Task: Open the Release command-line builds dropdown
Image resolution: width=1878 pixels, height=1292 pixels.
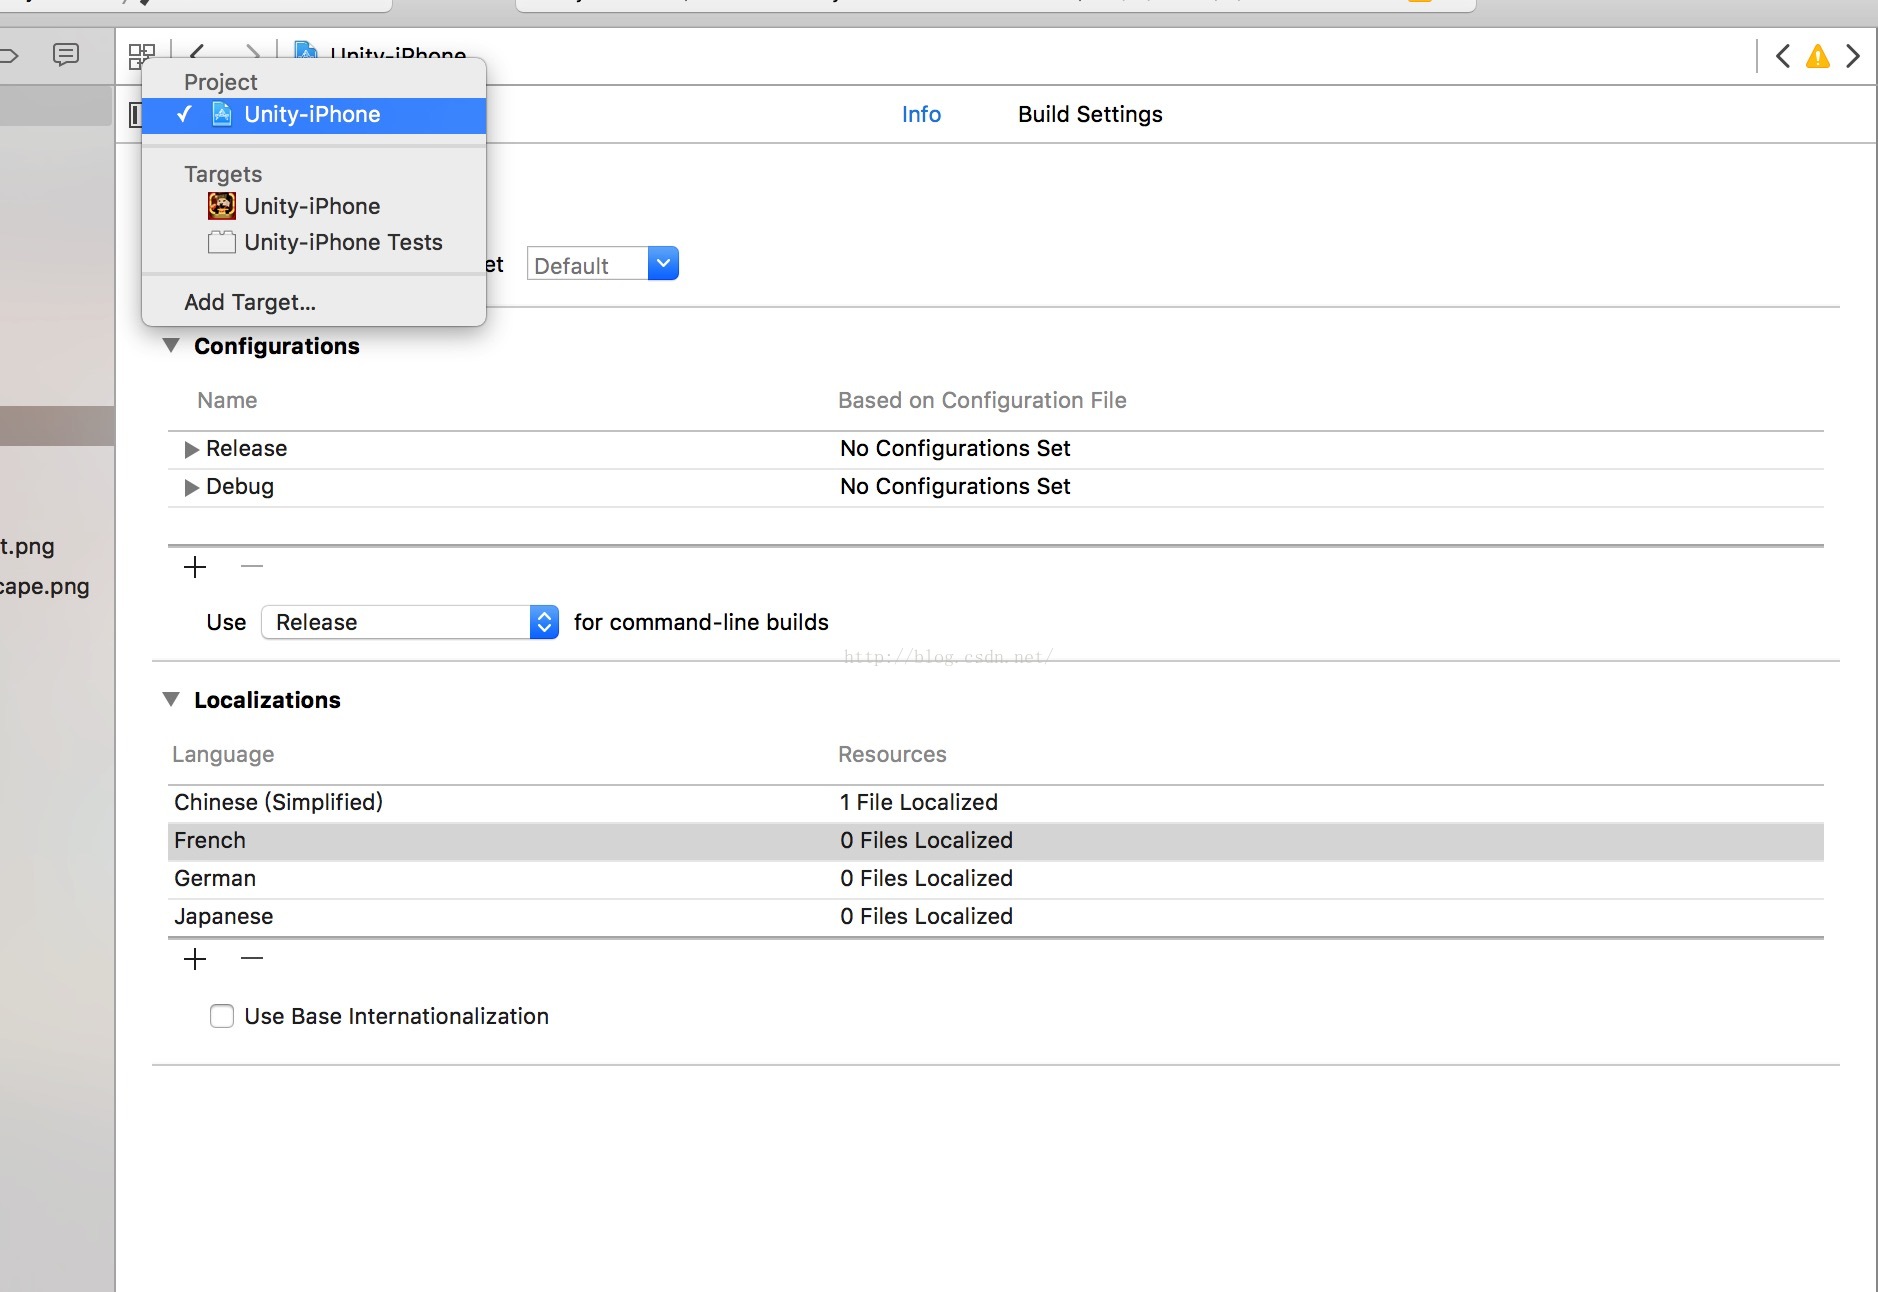Action: coord(410,622)
